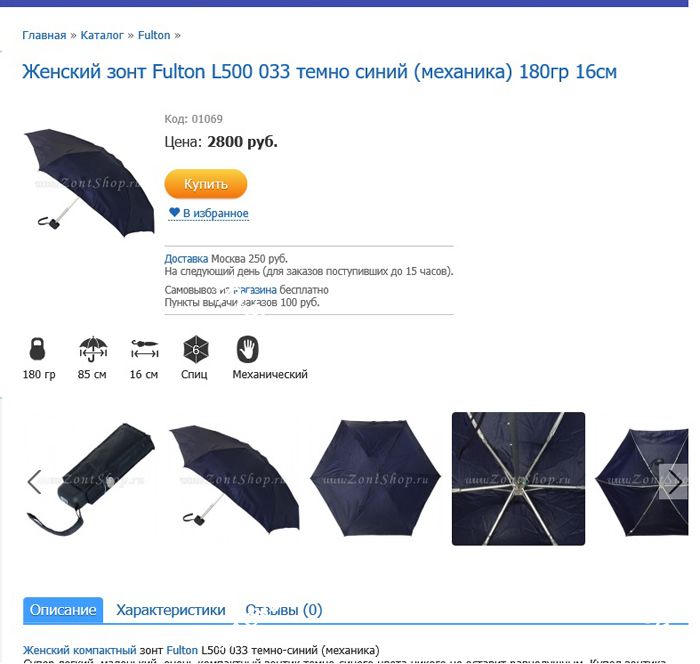
Task: Select the folded umbrella thumbnail
Action: click(x=91, y=479)
